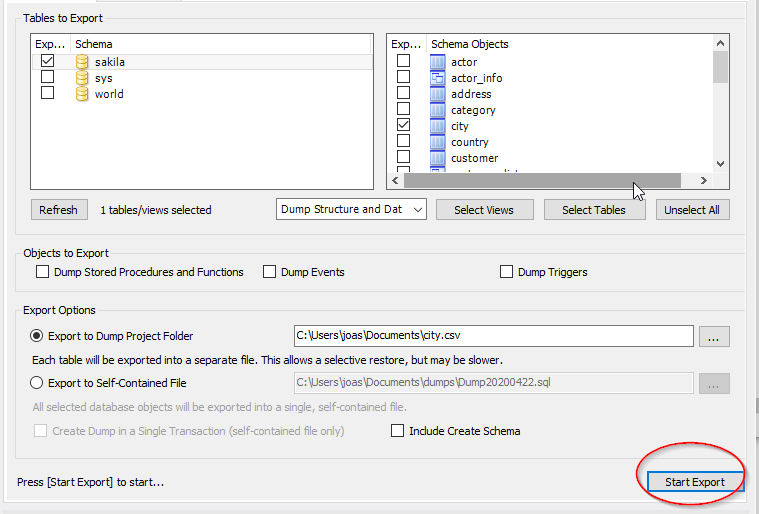Click the actor_info view icon

coord(437,78)
